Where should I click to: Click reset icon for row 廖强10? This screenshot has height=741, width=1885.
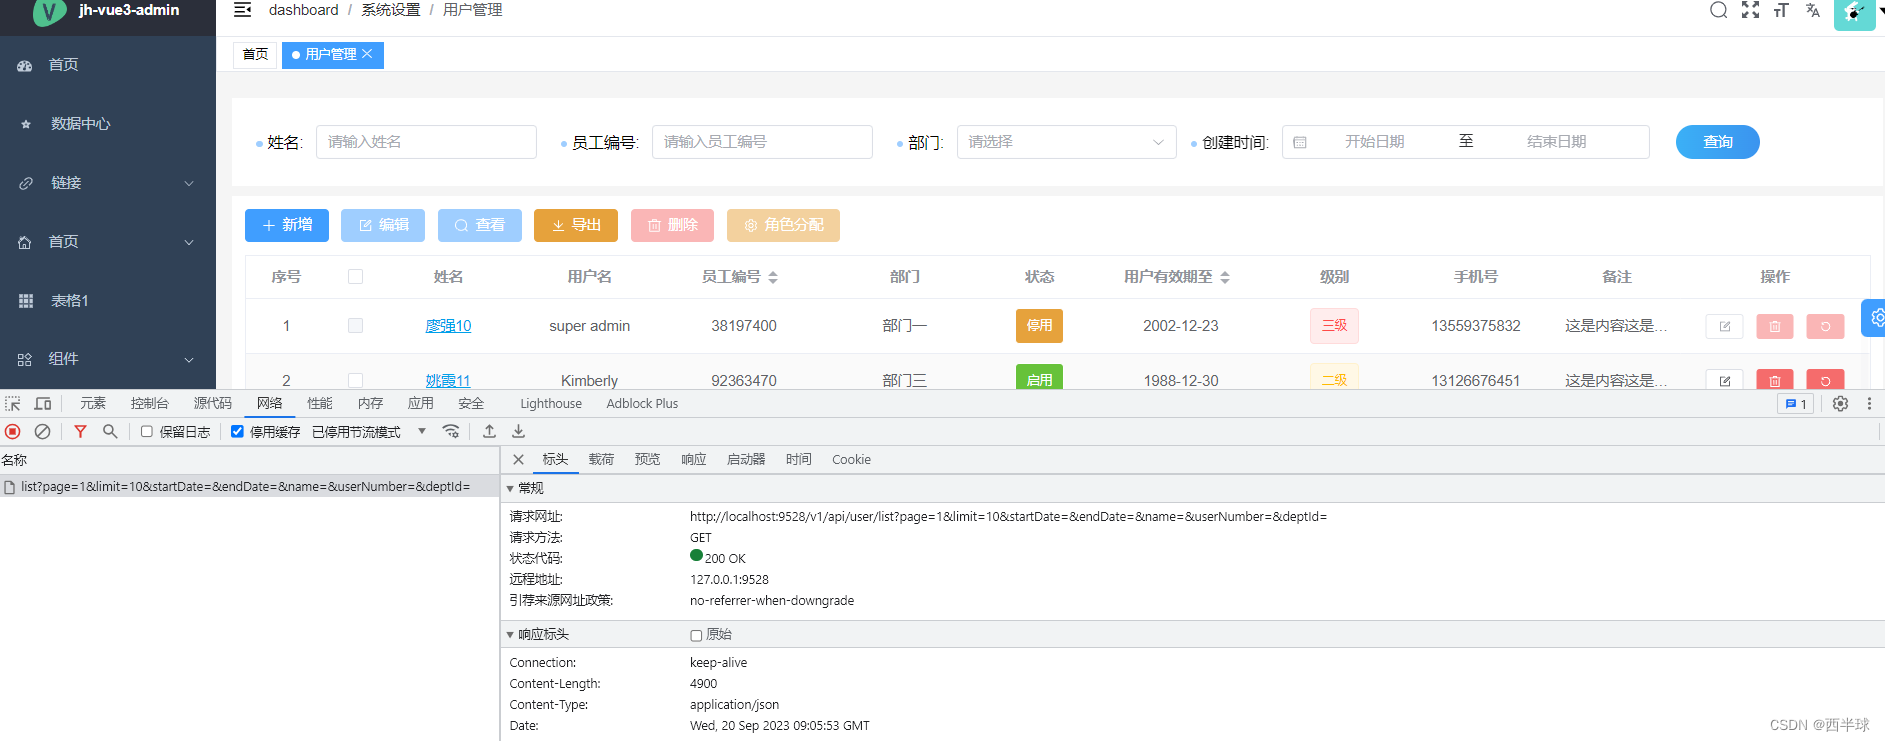[x=1825, y=326]
